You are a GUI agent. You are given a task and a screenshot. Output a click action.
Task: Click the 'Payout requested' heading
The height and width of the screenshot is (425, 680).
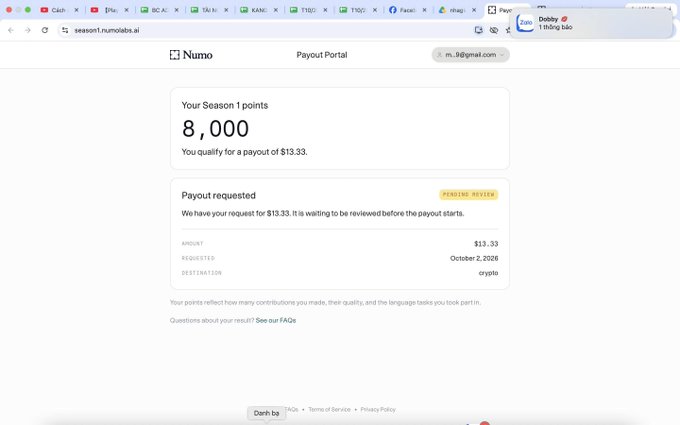[219, 196]
